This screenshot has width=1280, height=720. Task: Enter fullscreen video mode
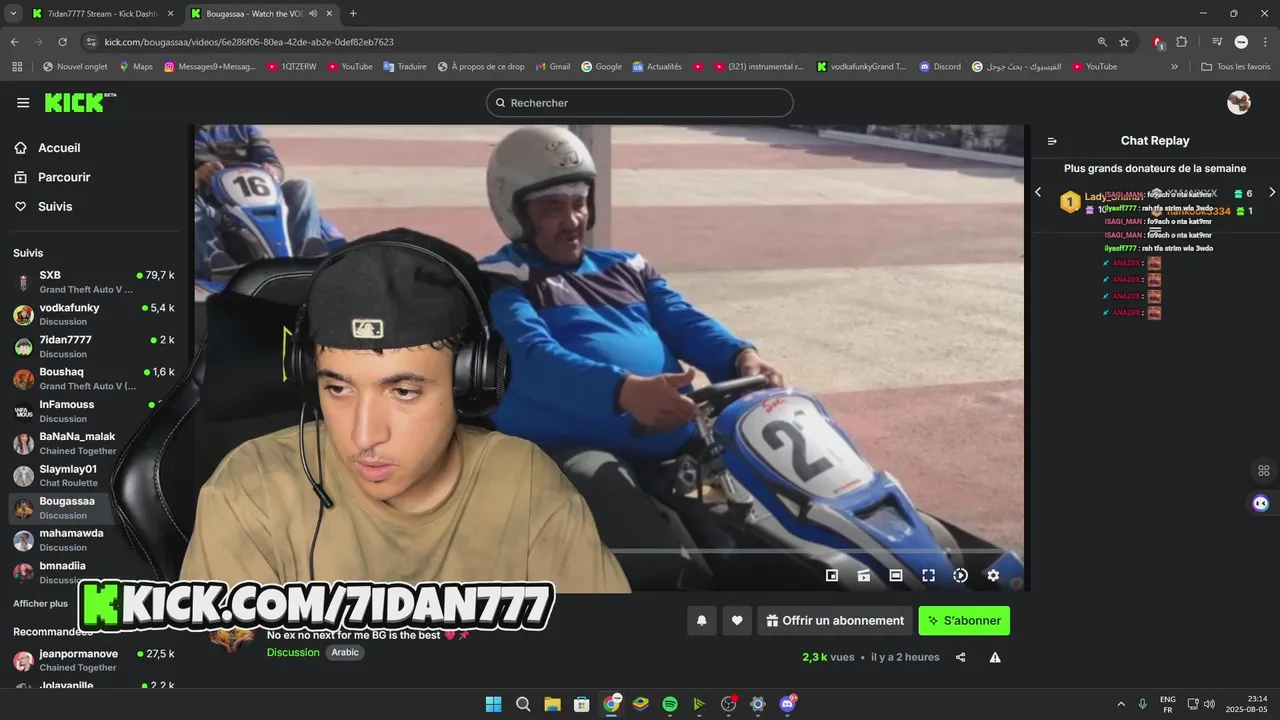[x=928, y=575]
